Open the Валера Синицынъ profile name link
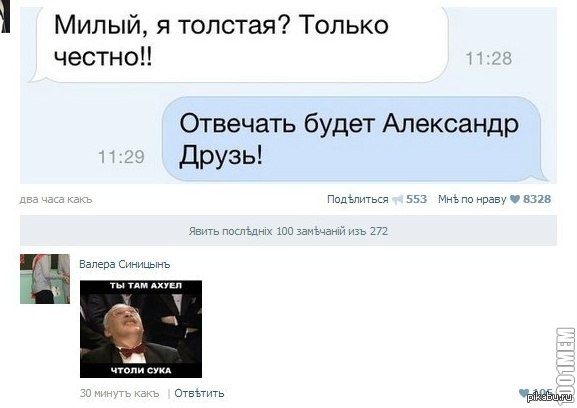This screenshot has width=577, height=408. (x=125, y=264)
